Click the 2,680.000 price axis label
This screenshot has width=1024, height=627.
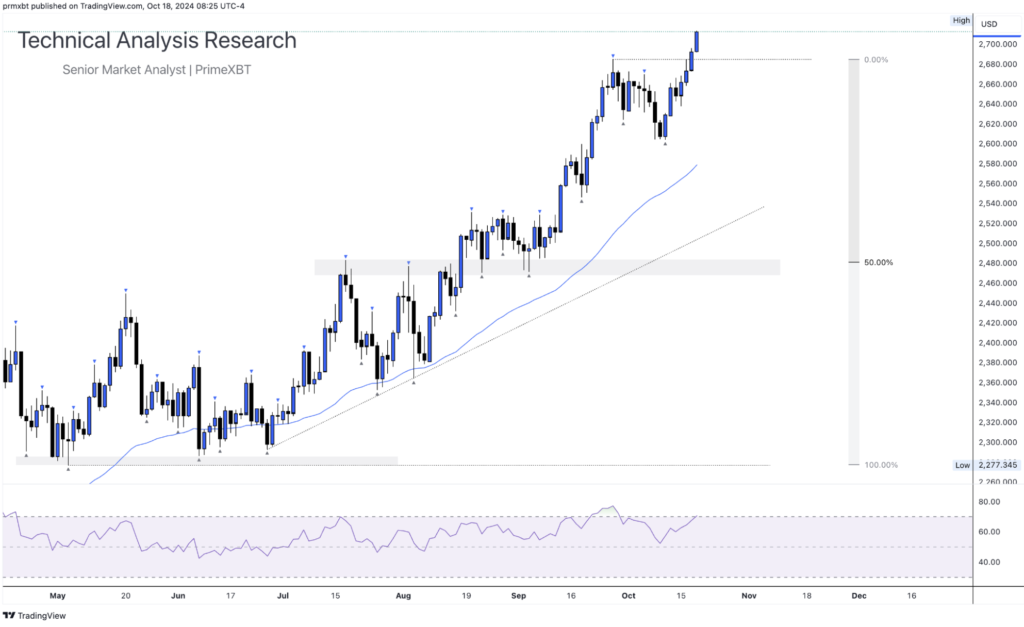pos(997,64)
